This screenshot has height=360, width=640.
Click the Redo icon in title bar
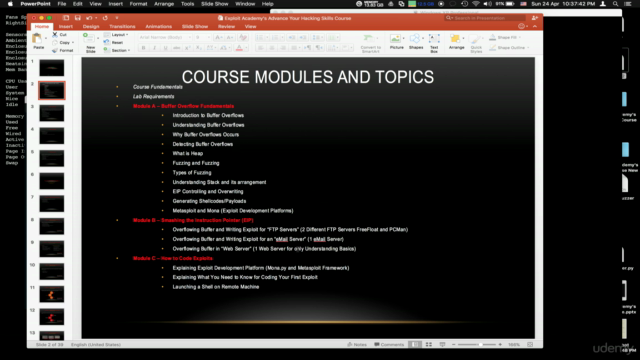click(x=105, y=18)
